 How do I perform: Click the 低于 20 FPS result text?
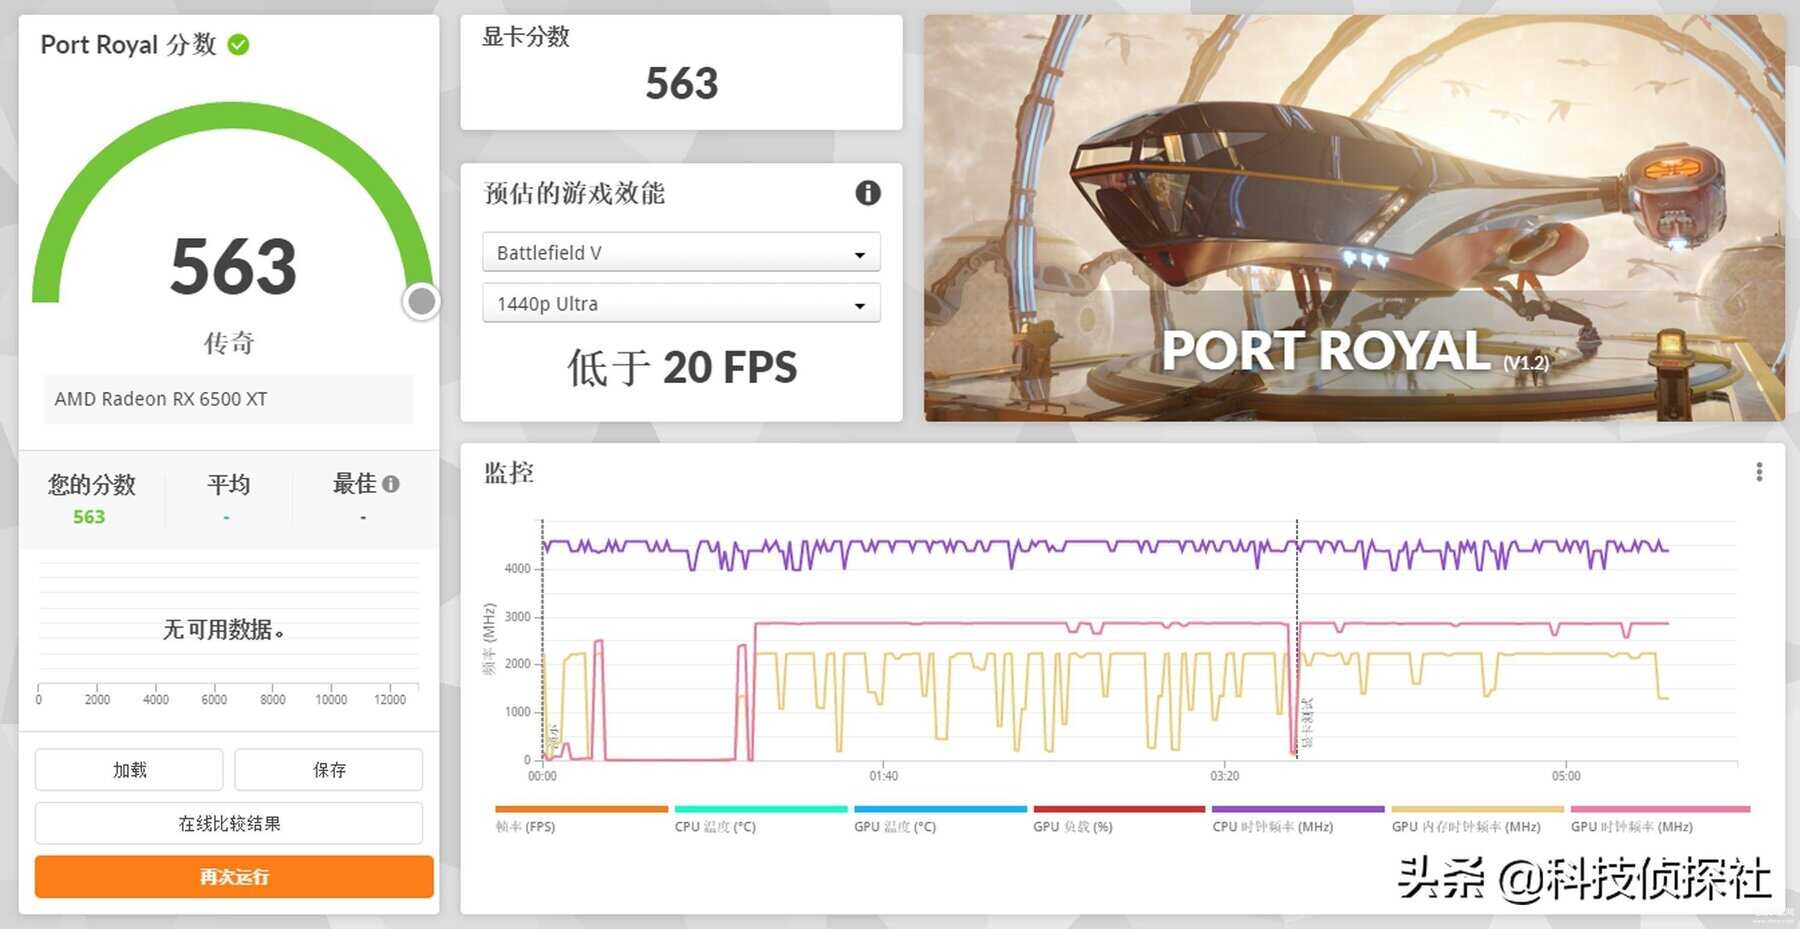682,367
